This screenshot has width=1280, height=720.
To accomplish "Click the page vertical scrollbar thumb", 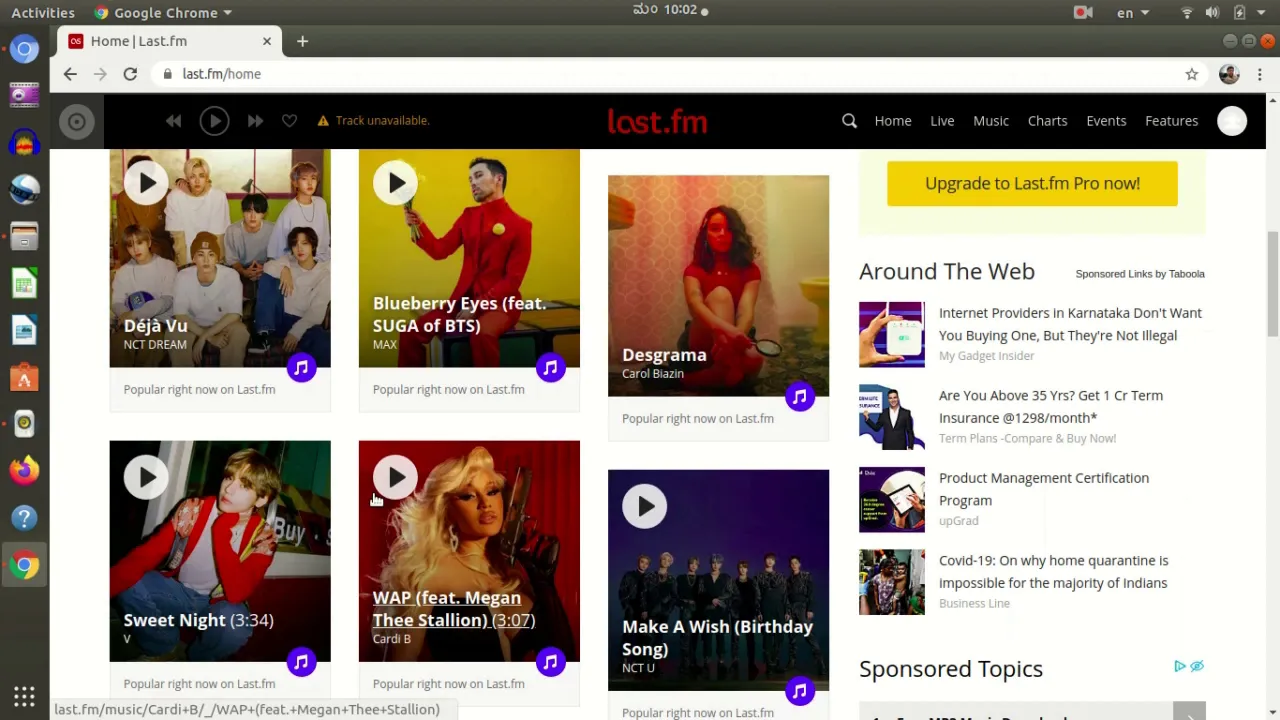I will pyautogui.click(x=1273, y=284).
